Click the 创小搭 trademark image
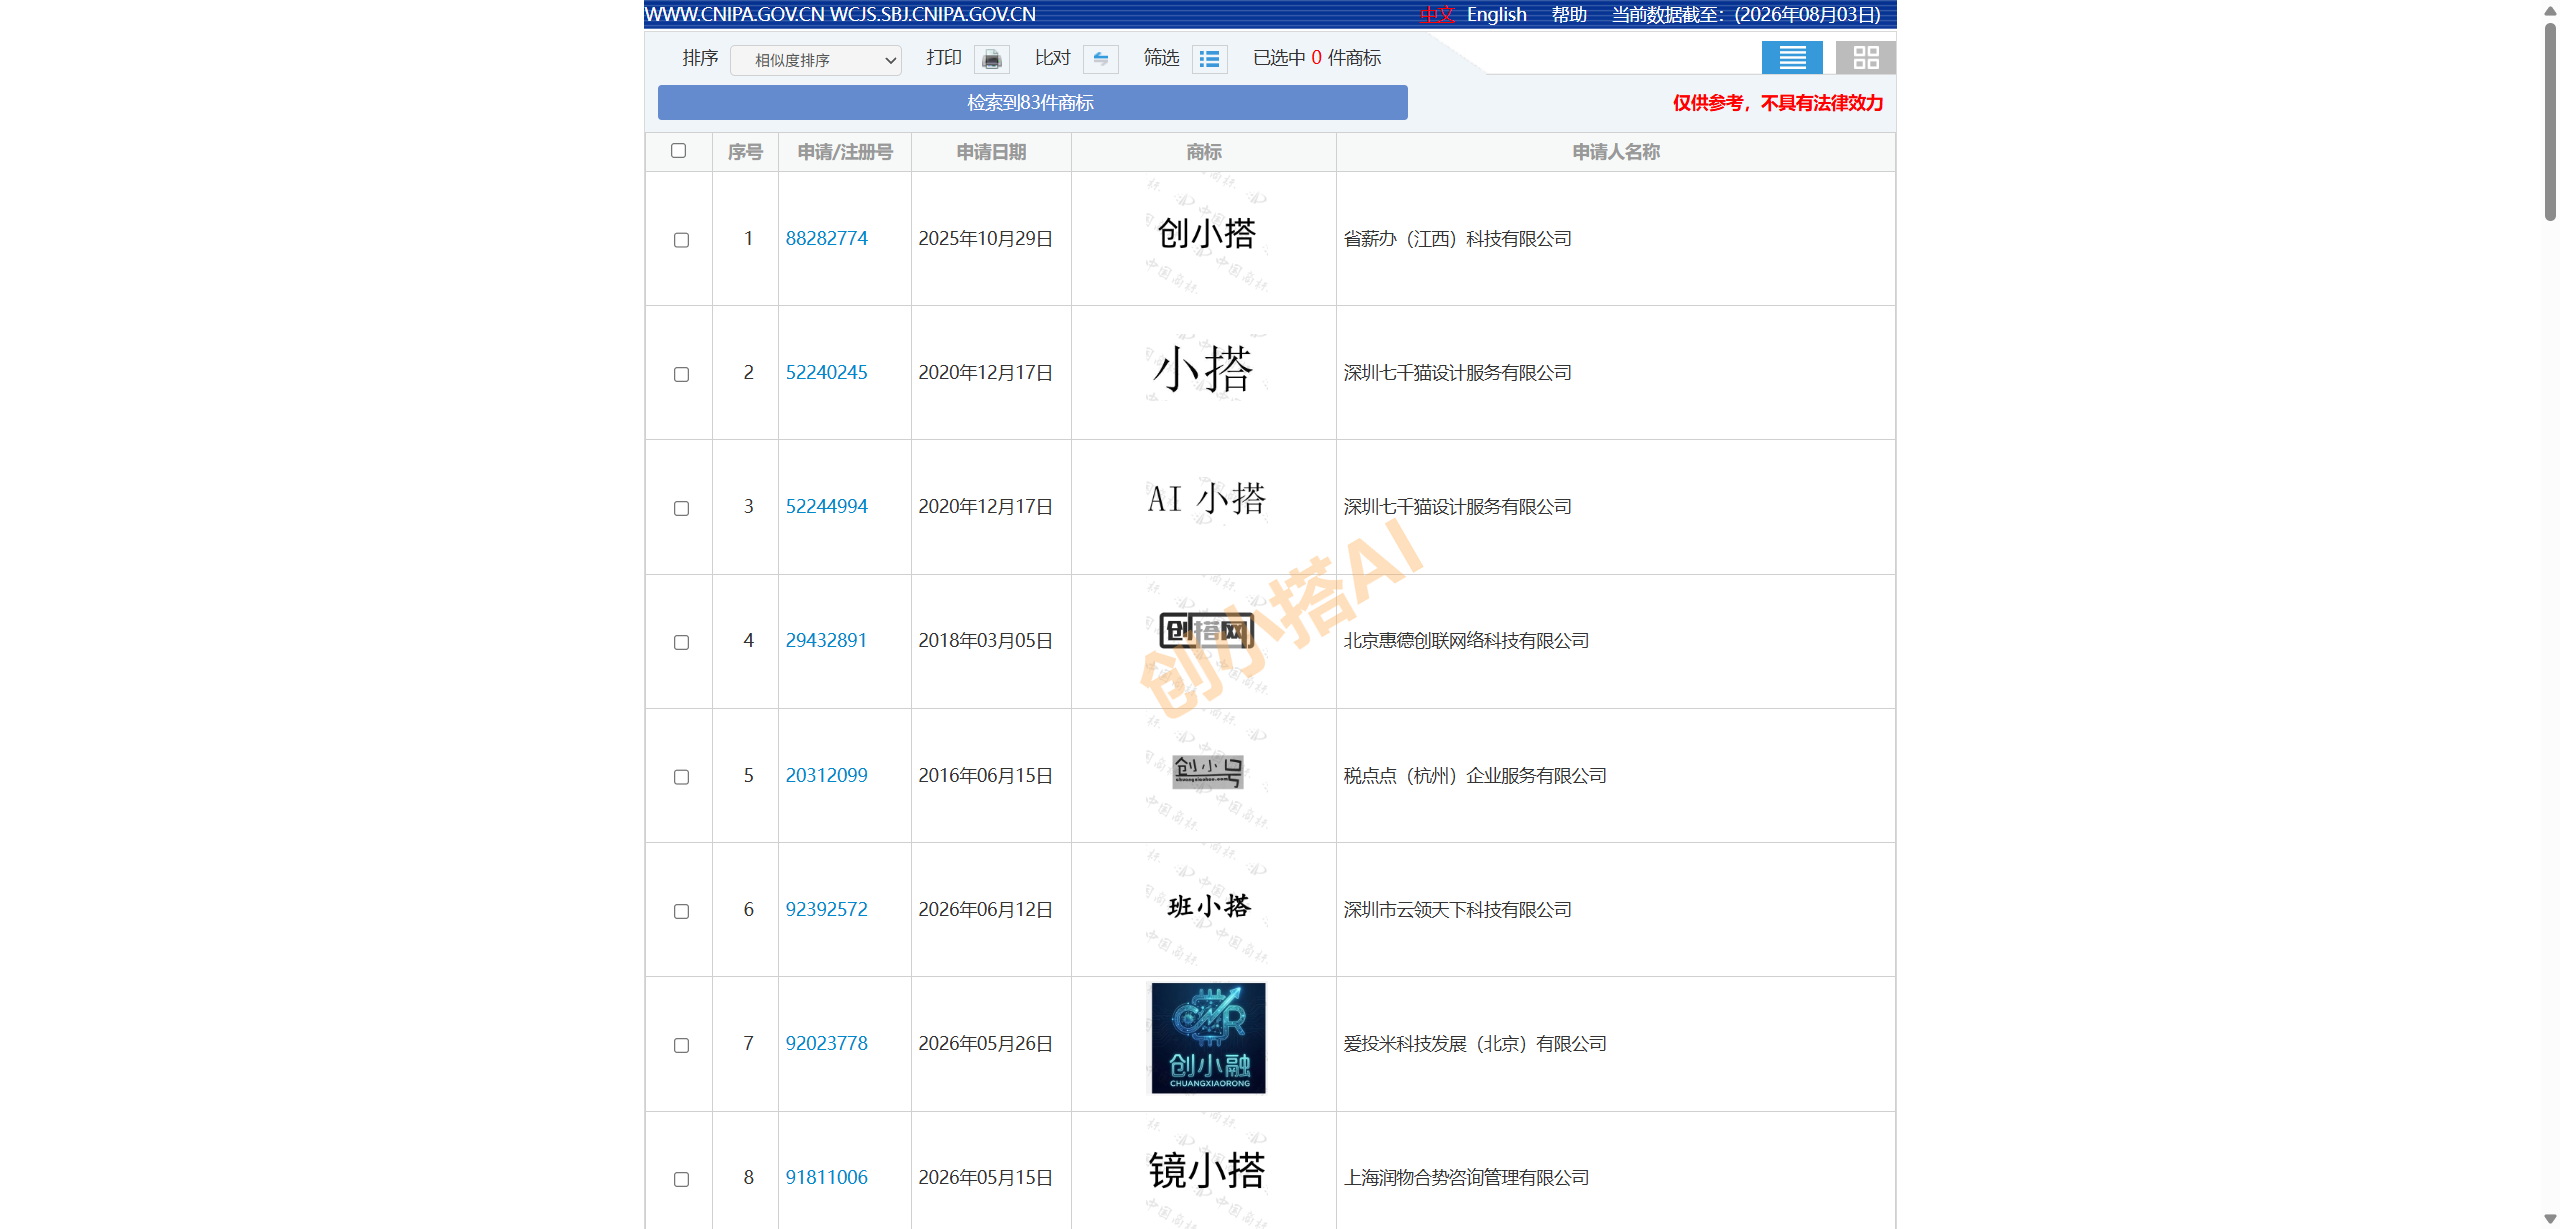Viewport: 2560px width, 1229px height. pyautogui.click(x=1206, y=234)
